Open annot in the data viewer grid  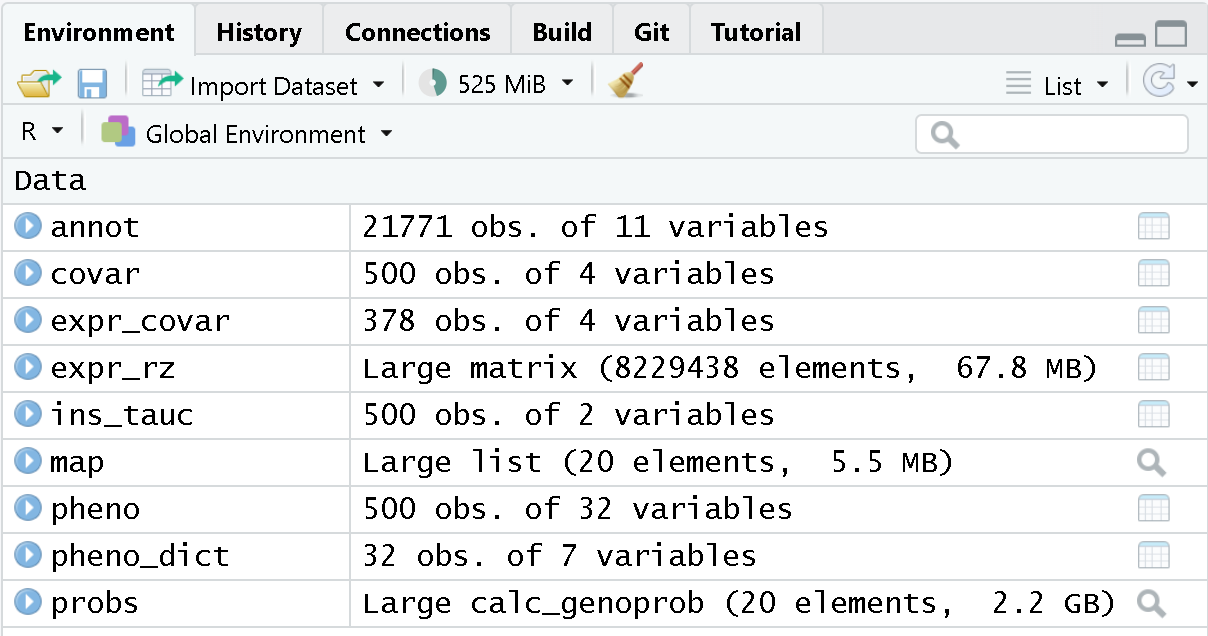(1153, 226)
